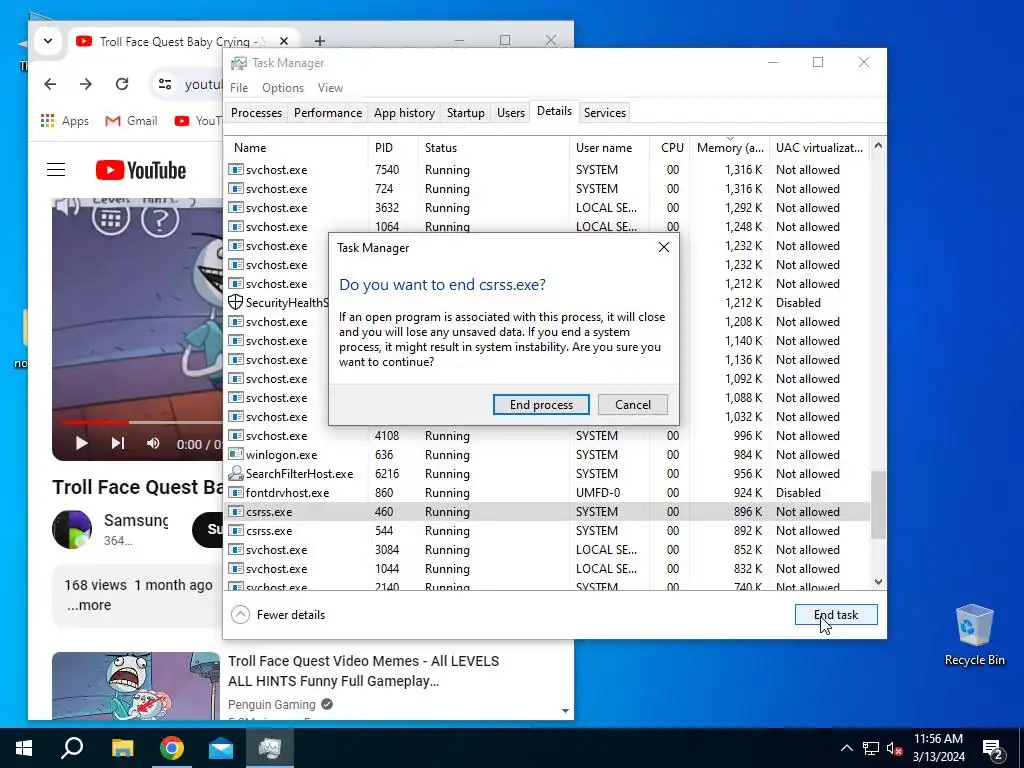Open Penguin Gaming channel link
Image resolution: width=1024 pixels, height=768 pixels.
272,705
